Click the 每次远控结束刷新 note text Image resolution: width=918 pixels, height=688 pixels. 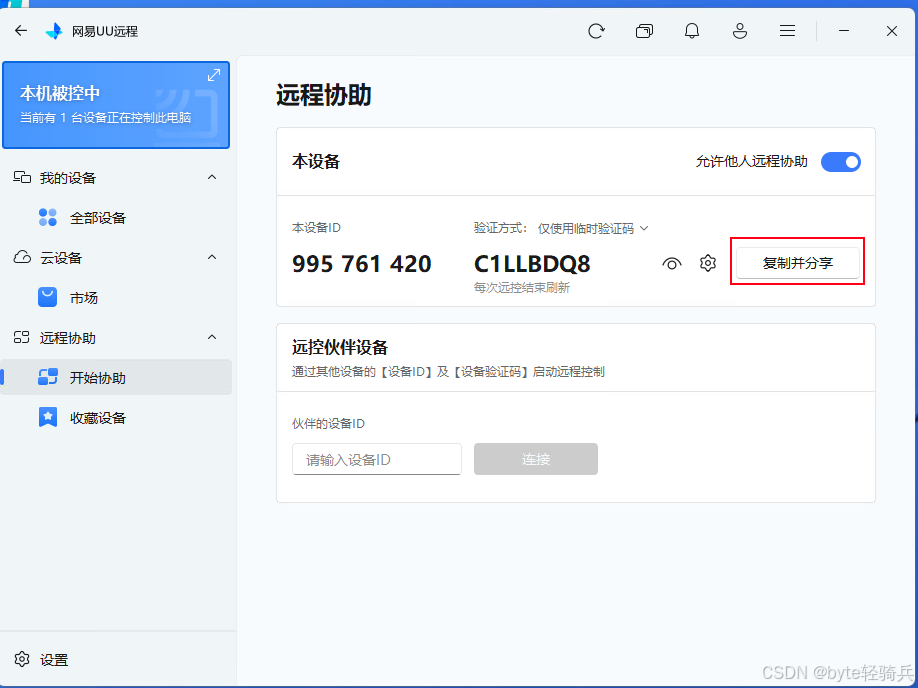522,287
